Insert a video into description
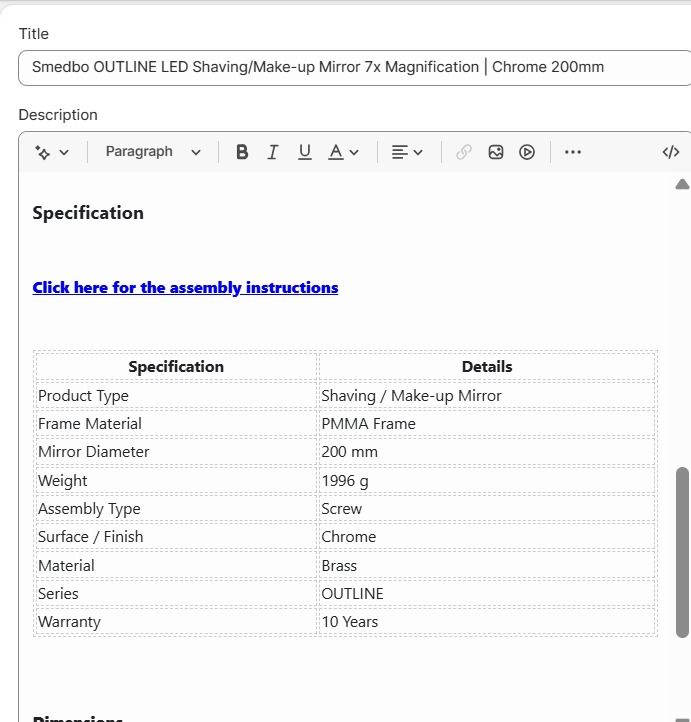Viewport: 691px width, 722px height. point(527,152)
